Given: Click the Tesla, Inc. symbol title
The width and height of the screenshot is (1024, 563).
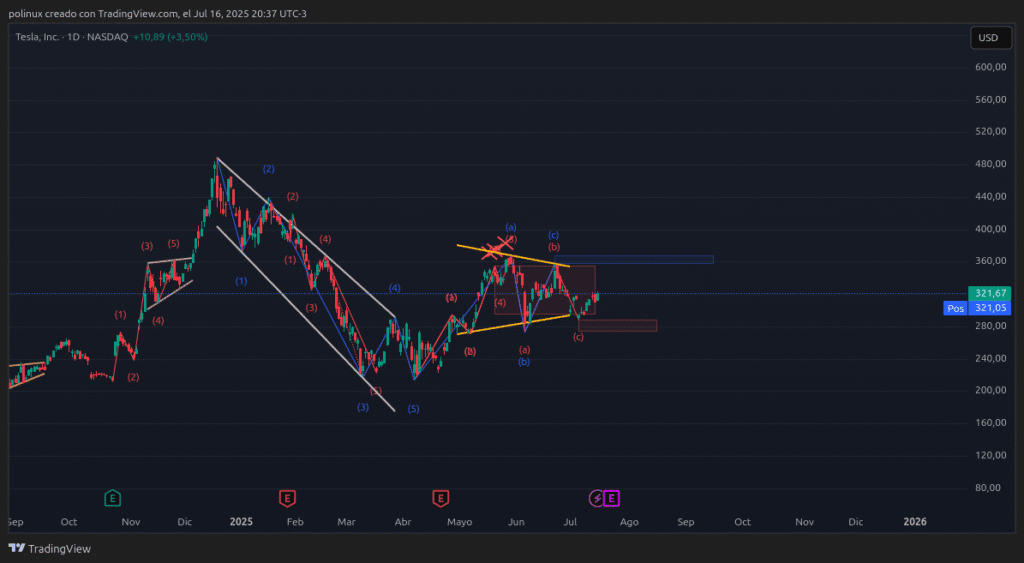Looking at the screenshot, I should click(39, 37).
